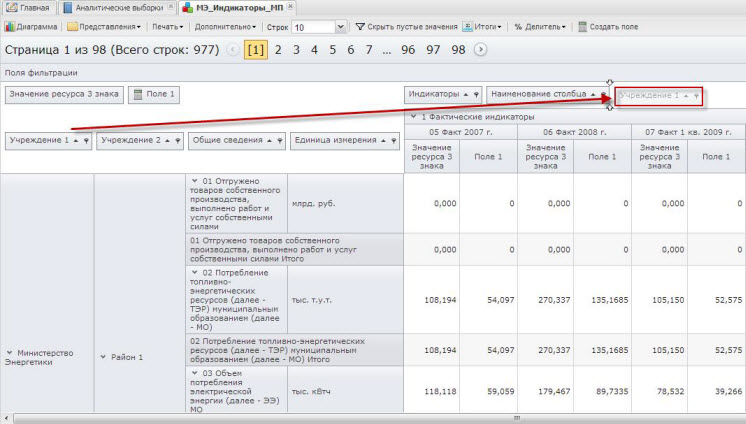The image size is (746, 424).
Task: Close the Аналитические выборки tab
Action: click(x=171, y=7)
